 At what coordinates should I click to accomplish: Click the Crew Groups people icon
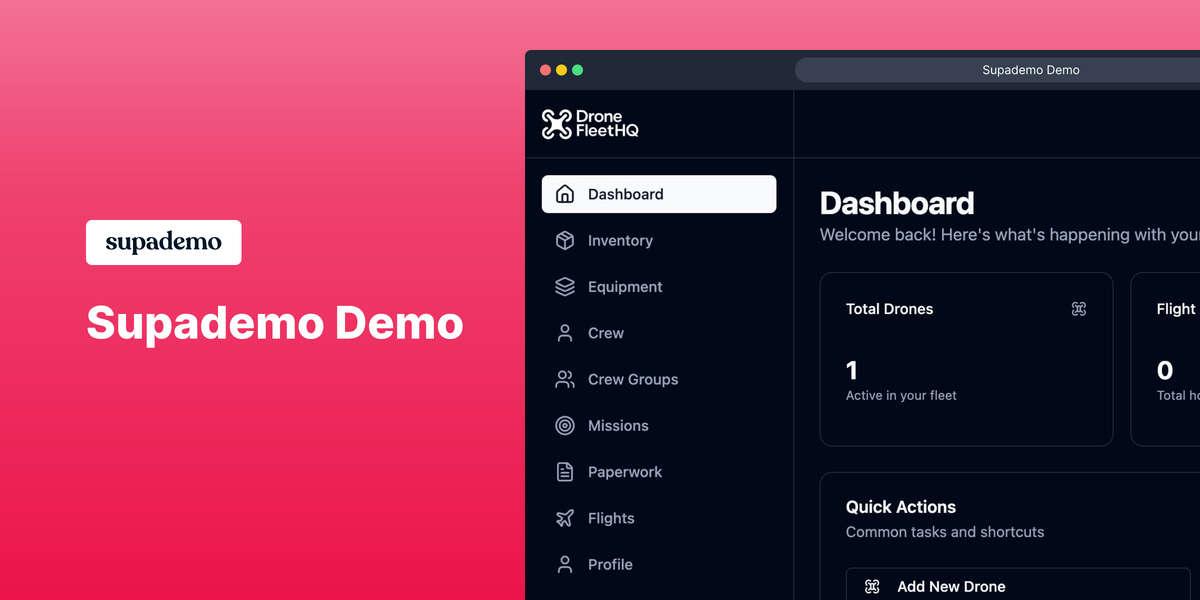(x=565, y=379)
